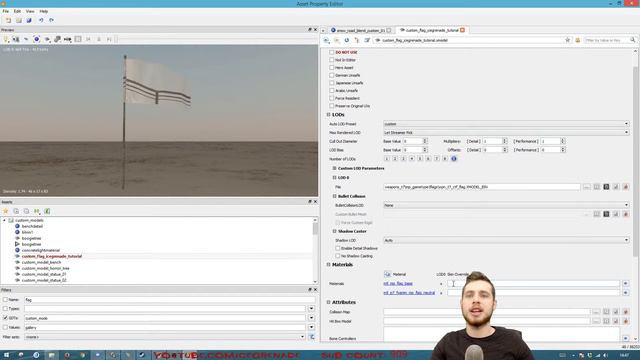Open the Filter sets dropdown

coord(165,337)
